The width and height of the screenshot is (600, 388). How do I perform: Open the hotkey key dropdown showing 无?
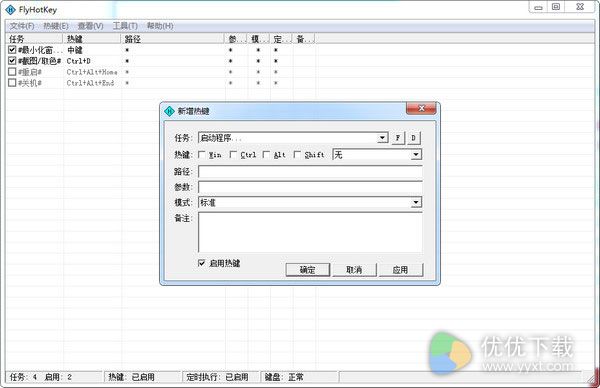pyautogui.click(x=416, y=155)
